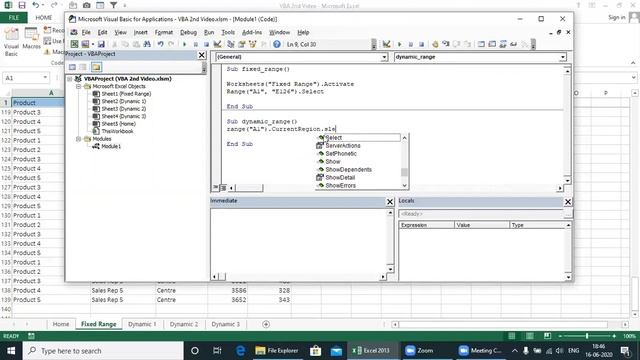640x360 pixels.
Task: Collapse Modules folder in project tree
Action: (78, 139)
